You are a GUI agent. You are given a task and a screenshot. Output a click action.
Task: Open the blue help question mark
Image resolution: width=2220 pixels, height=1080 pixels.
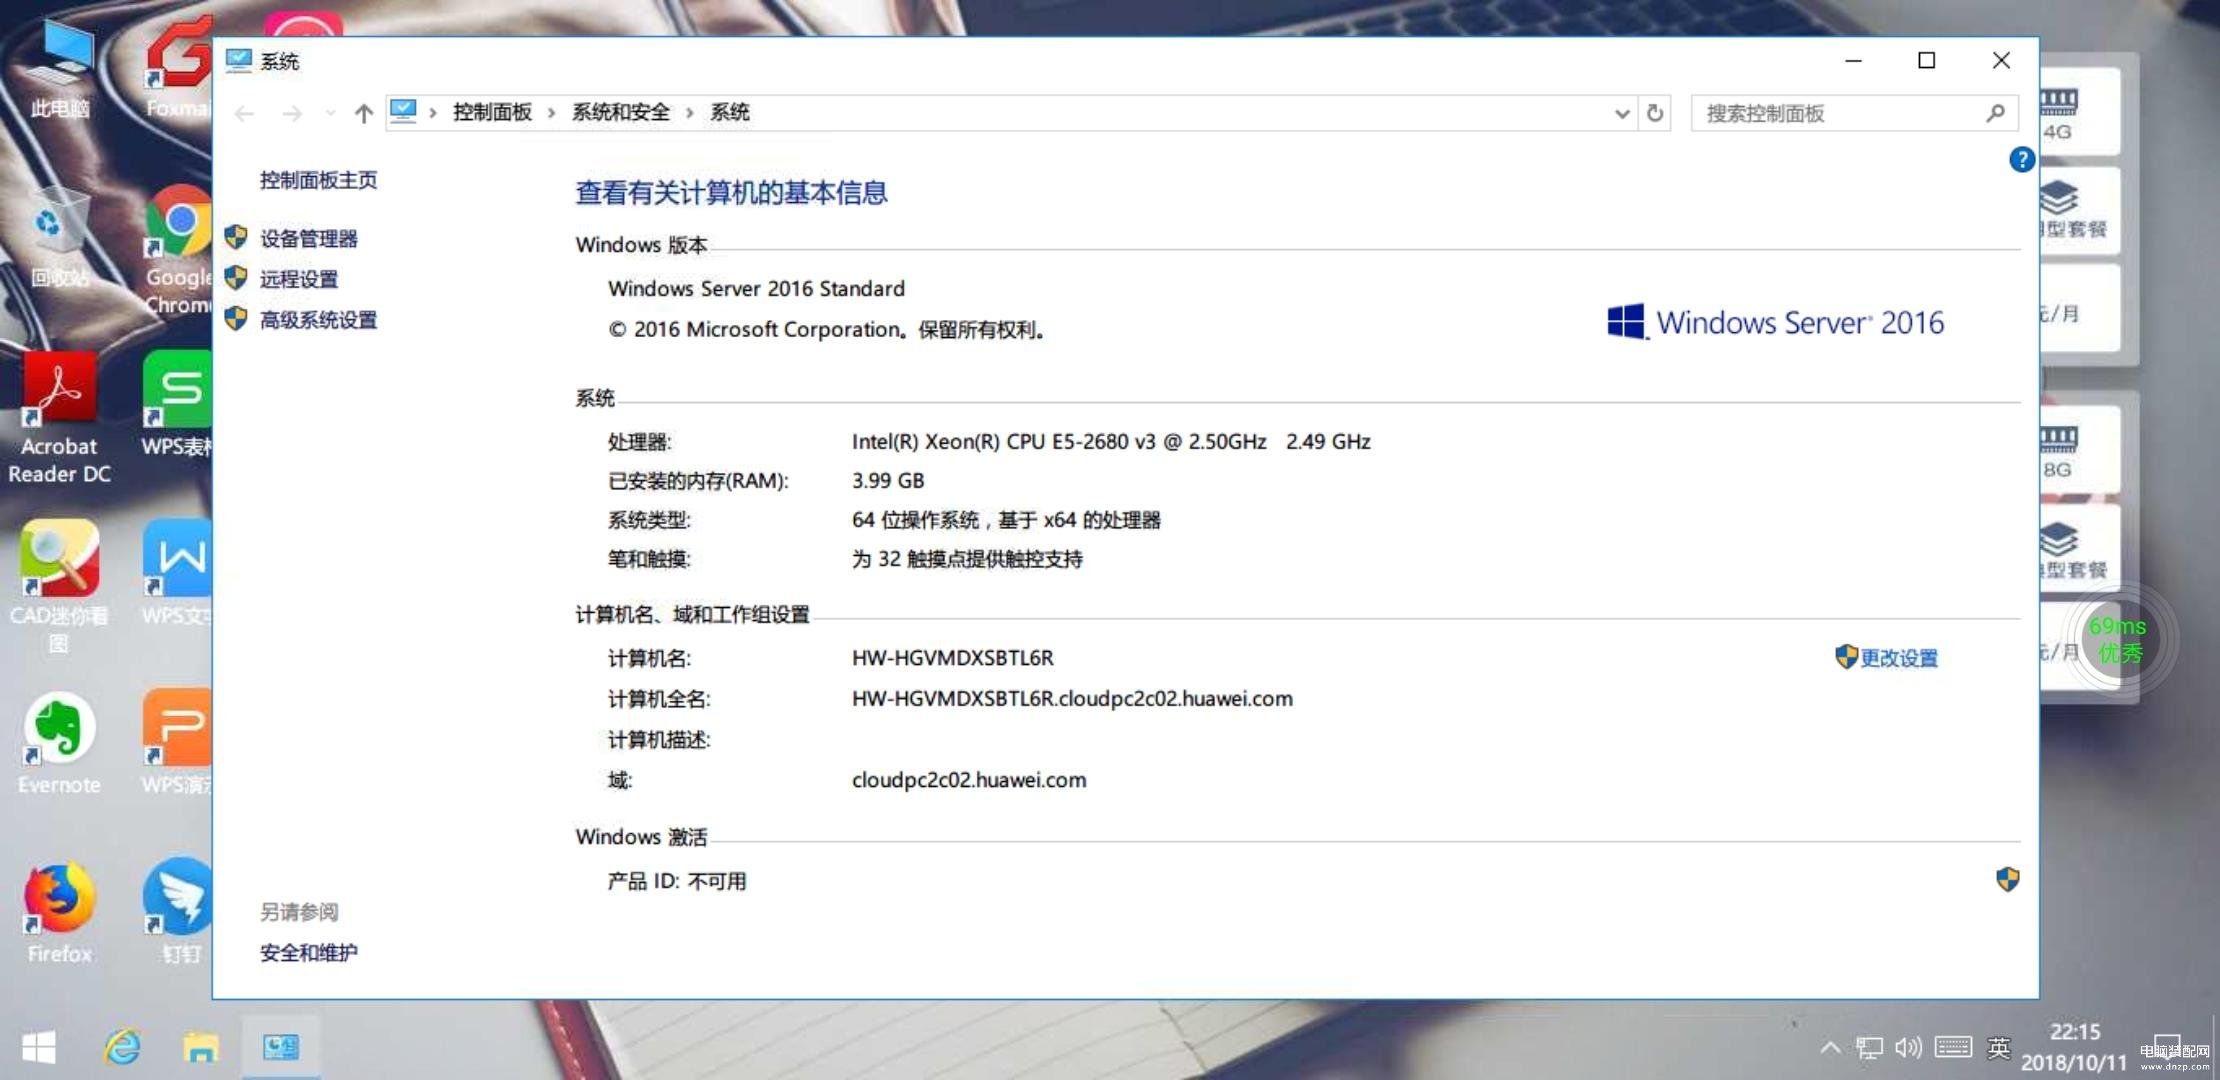pos(2021,159)
